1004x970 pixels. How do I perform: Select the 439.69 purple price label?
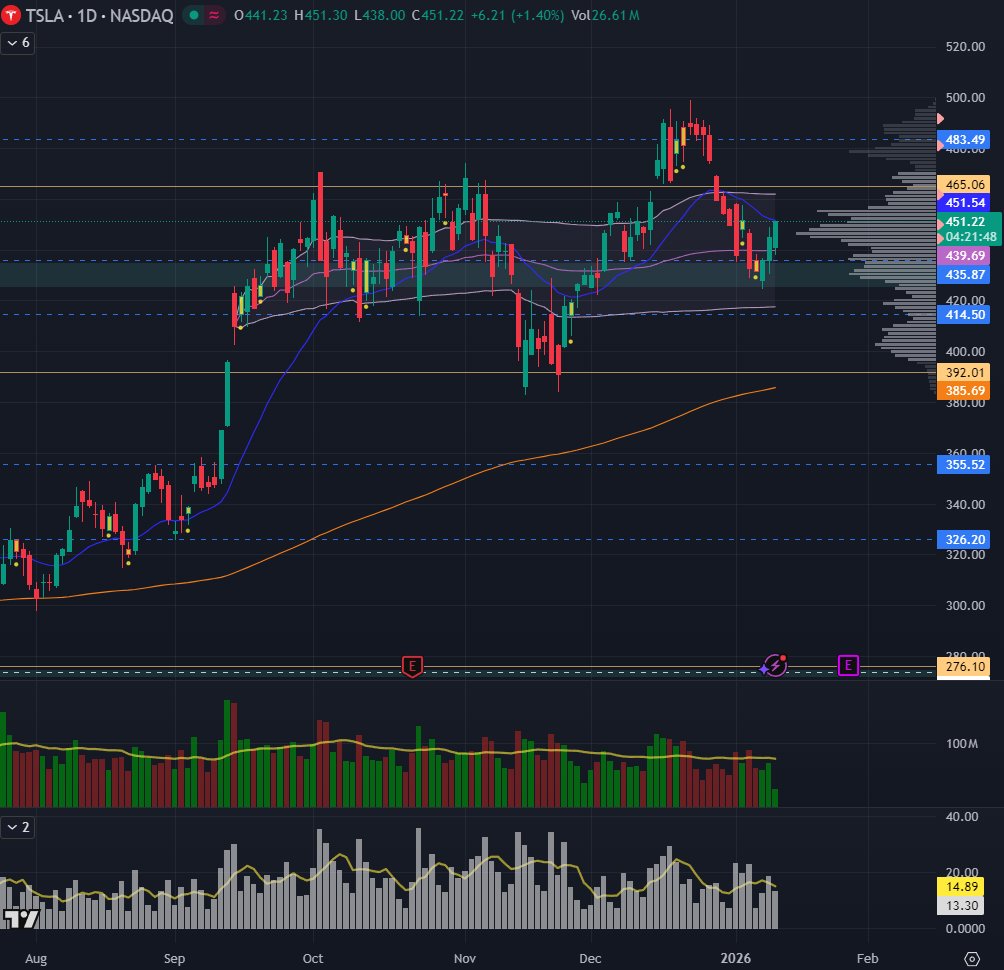pyautogui.click(x=964, y=255)
